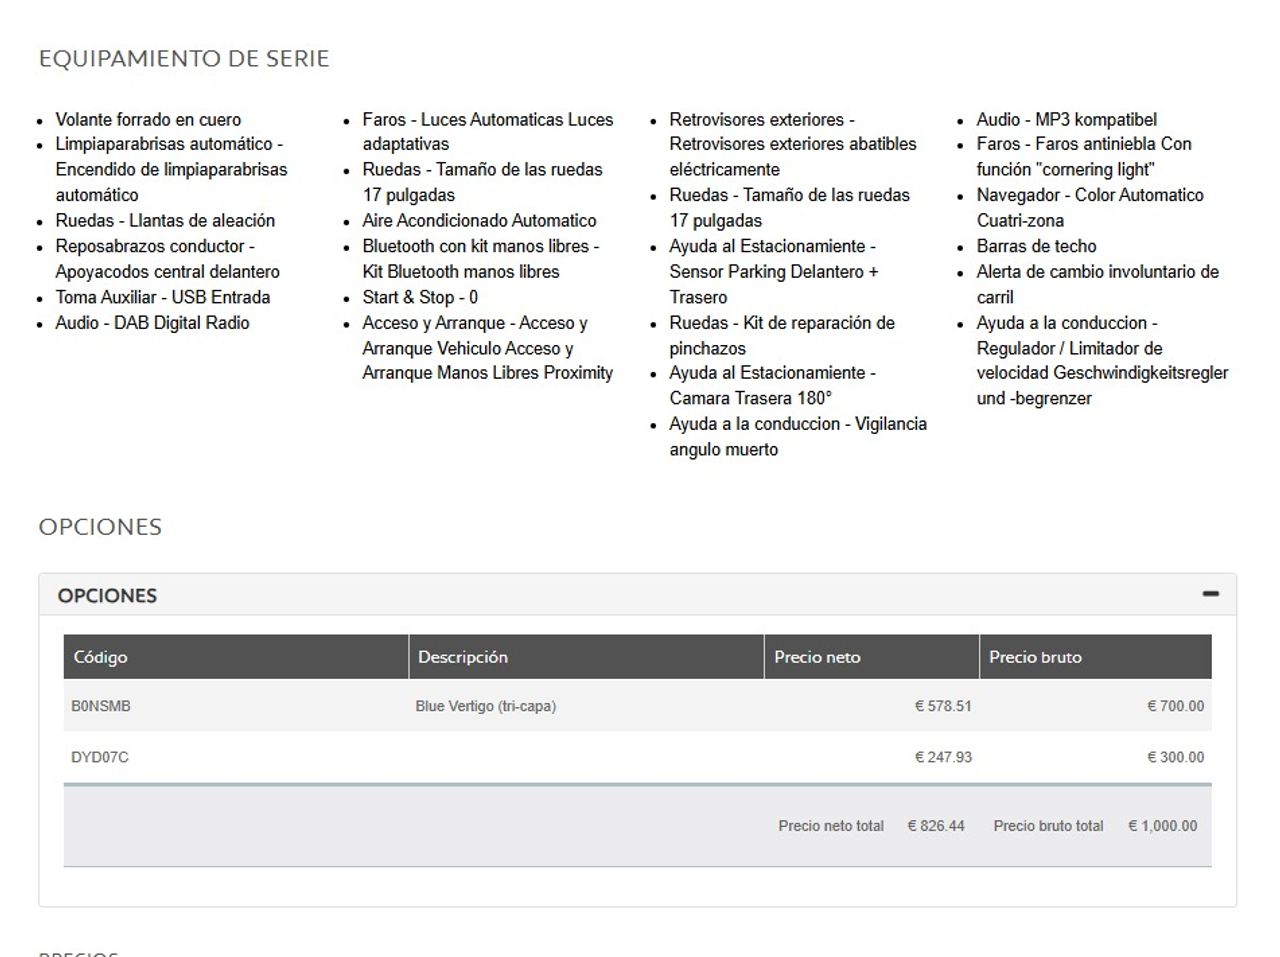The width and height of the screenshot is (1280, 957).
Task: Click the "Start & Stop - 0" item
Action: [420, 297]
